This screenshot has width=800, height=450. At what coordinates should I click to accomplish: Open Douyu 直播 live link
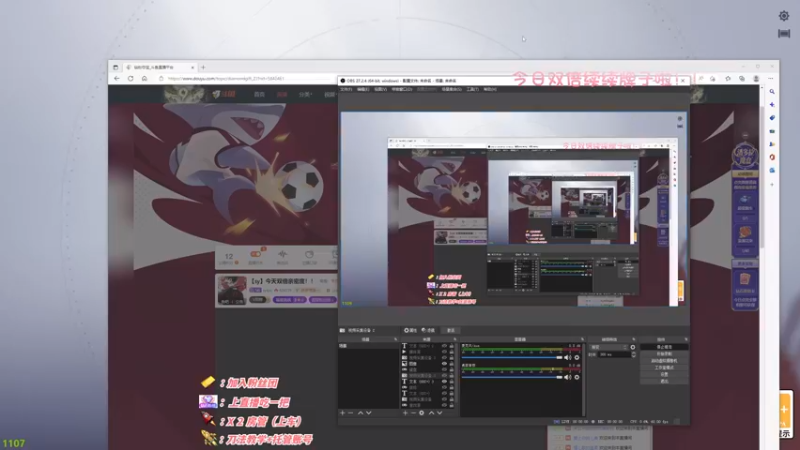[282, 94]
